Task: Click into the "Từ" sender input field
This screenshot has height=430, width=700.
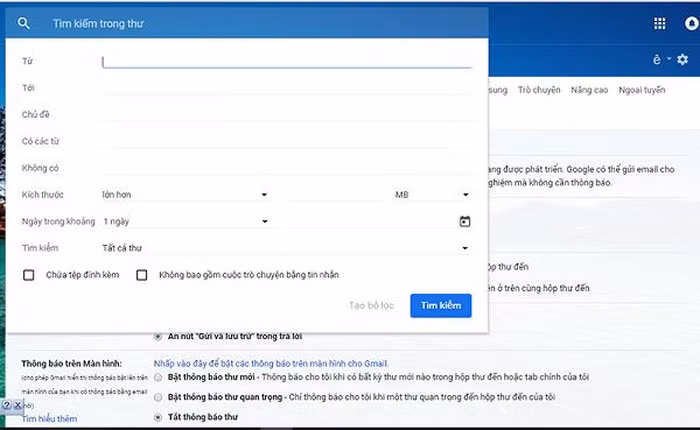Action: coord(286,62)
